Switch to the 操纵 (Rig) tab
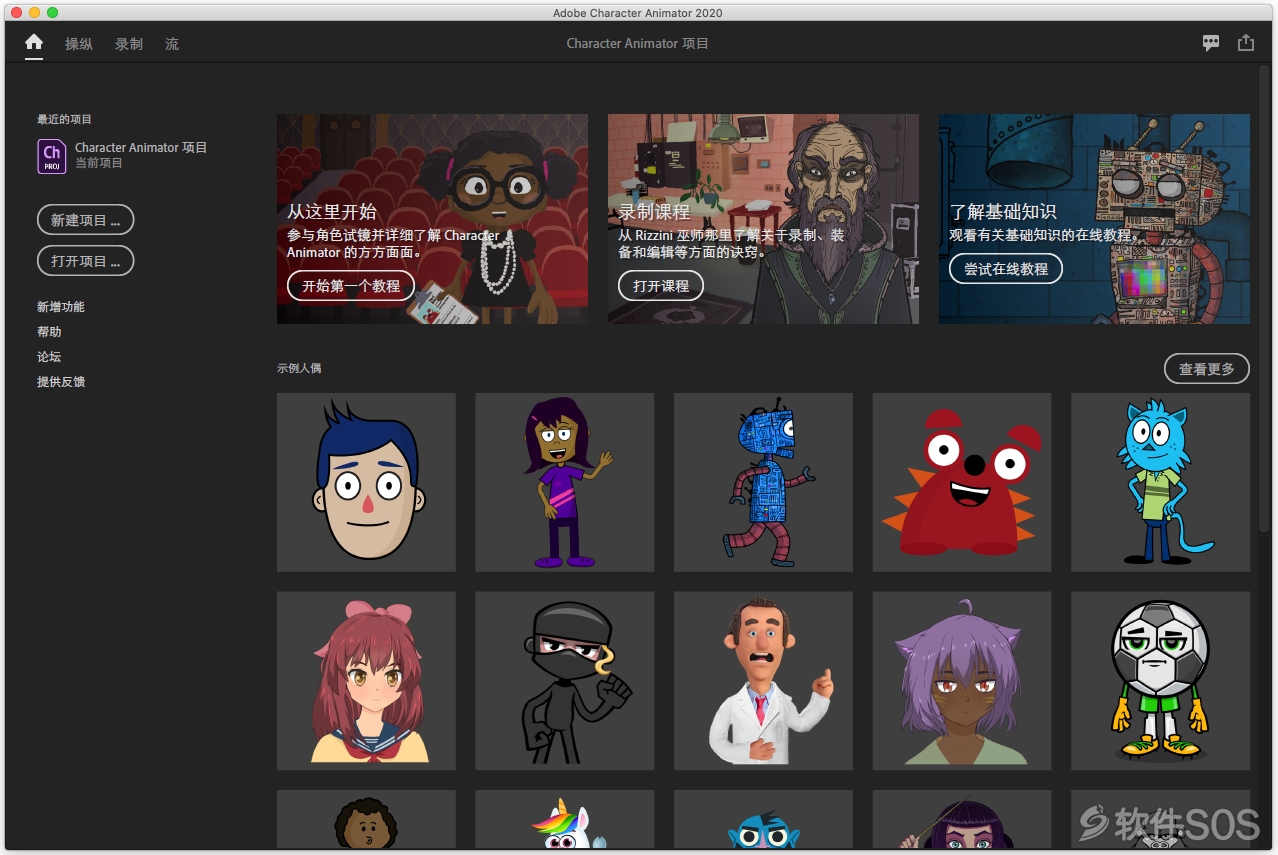The height and width of the screenshot is (855, 1278). click(x=79, y=44)
